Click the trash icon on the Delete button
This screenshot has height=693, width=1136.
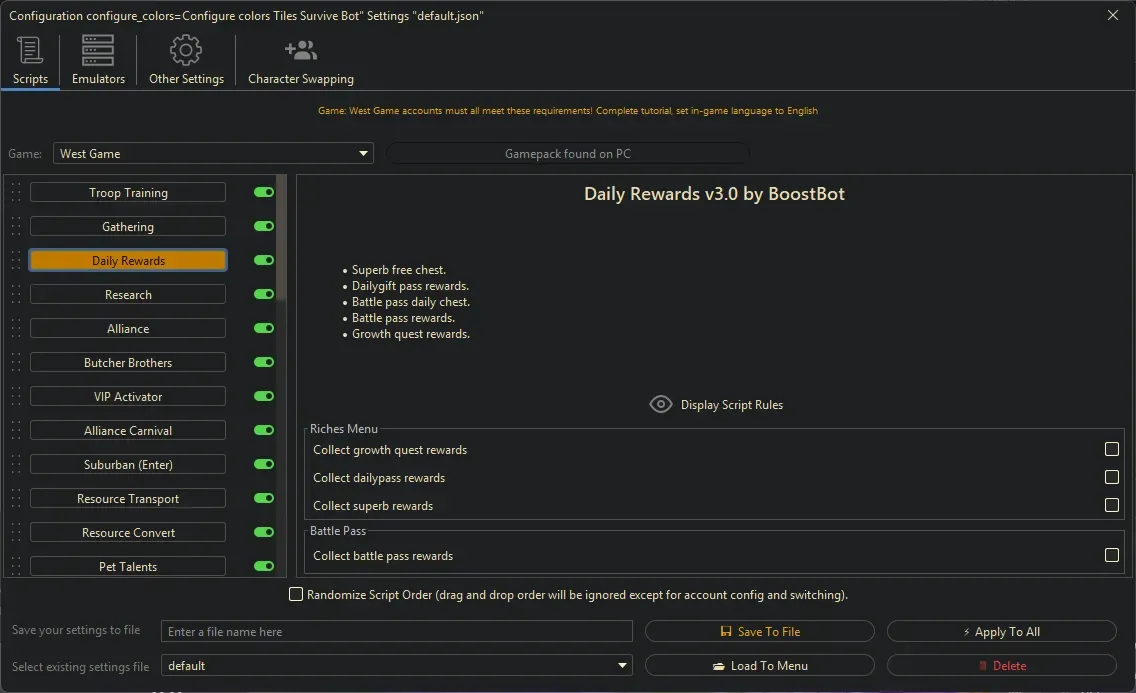pyautogui.click(x=984, y=665)
